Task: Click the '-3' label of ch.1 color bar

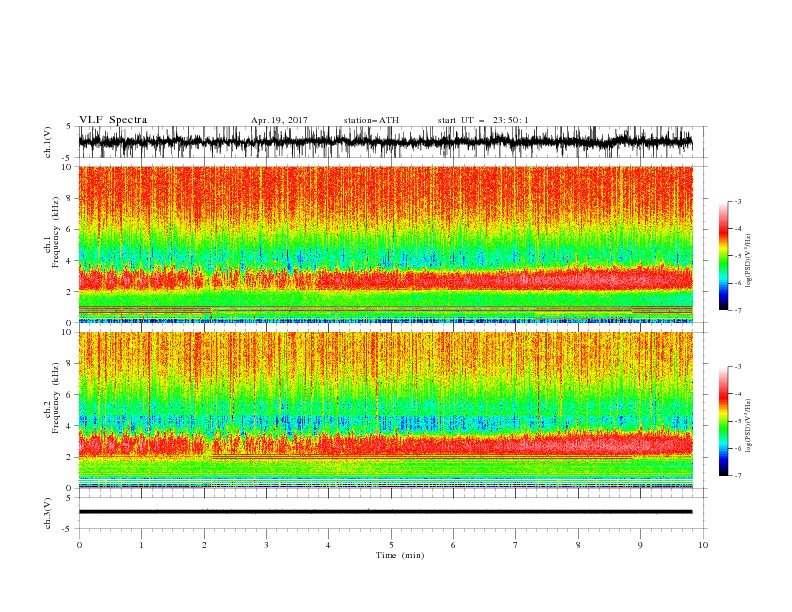Action: pyautogui.click(x=737, y=201)
